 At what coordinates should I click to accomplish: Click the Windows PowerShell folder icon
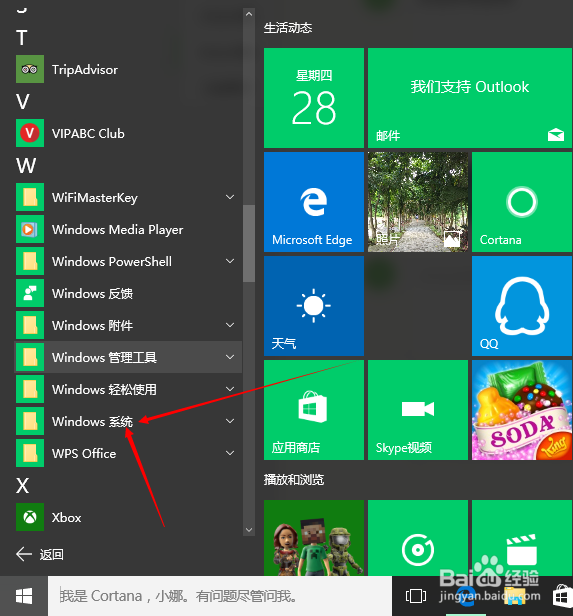(x=30, y=261)
